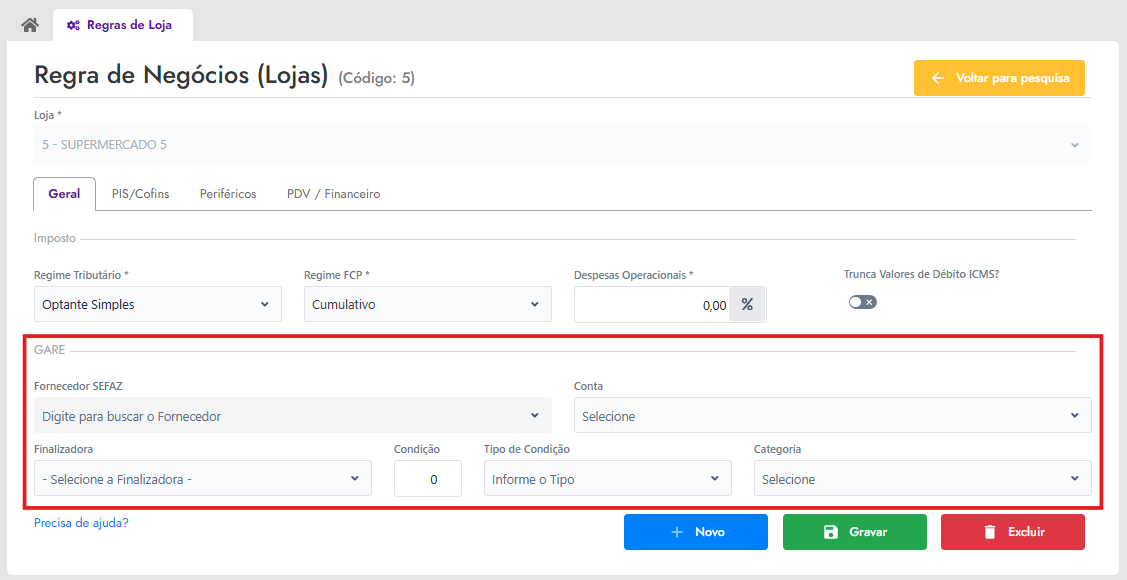Screen dimensions: 1127x580
Task: Open the Periféricos tab
Action: coord(228,194)
